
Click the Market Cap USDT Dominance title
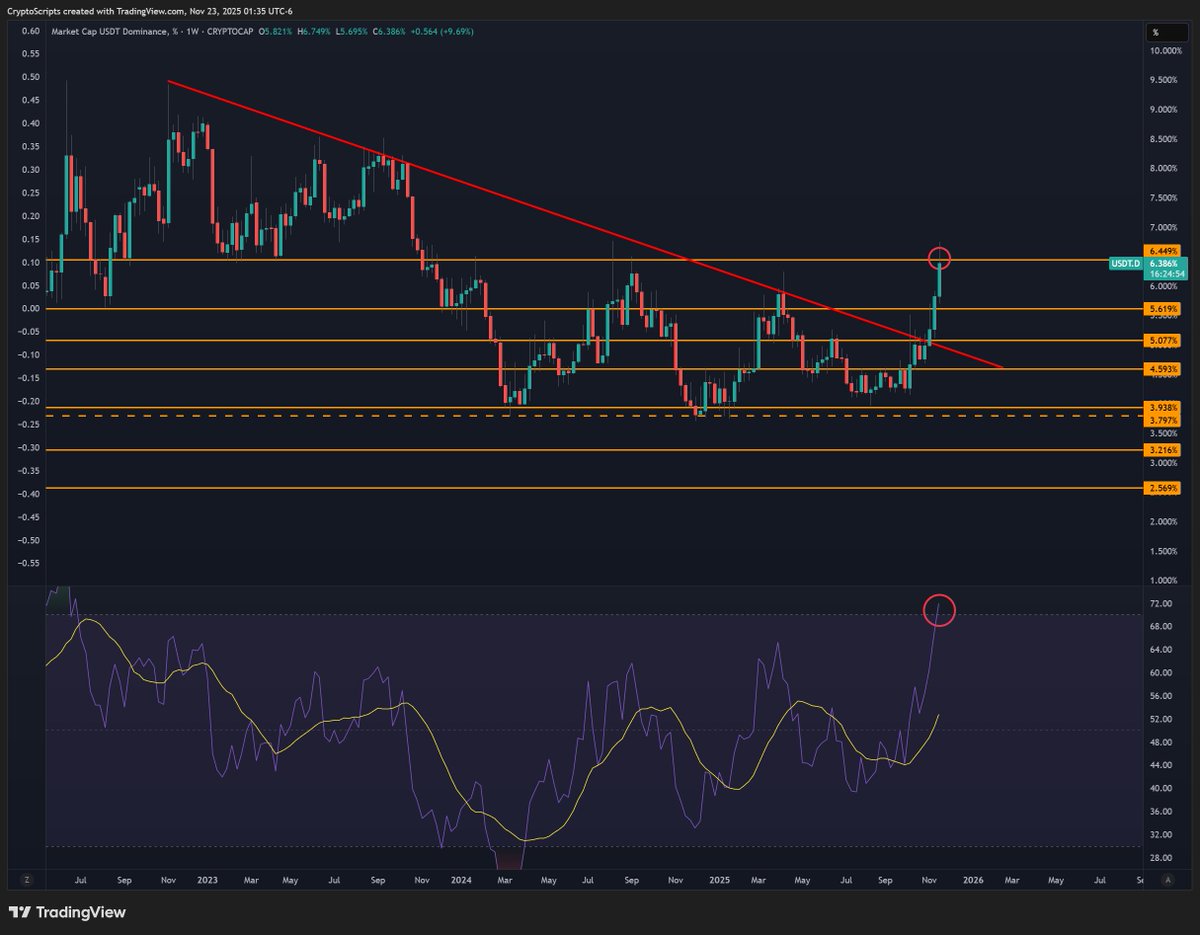pyautogui.click(x=110, y=32)
